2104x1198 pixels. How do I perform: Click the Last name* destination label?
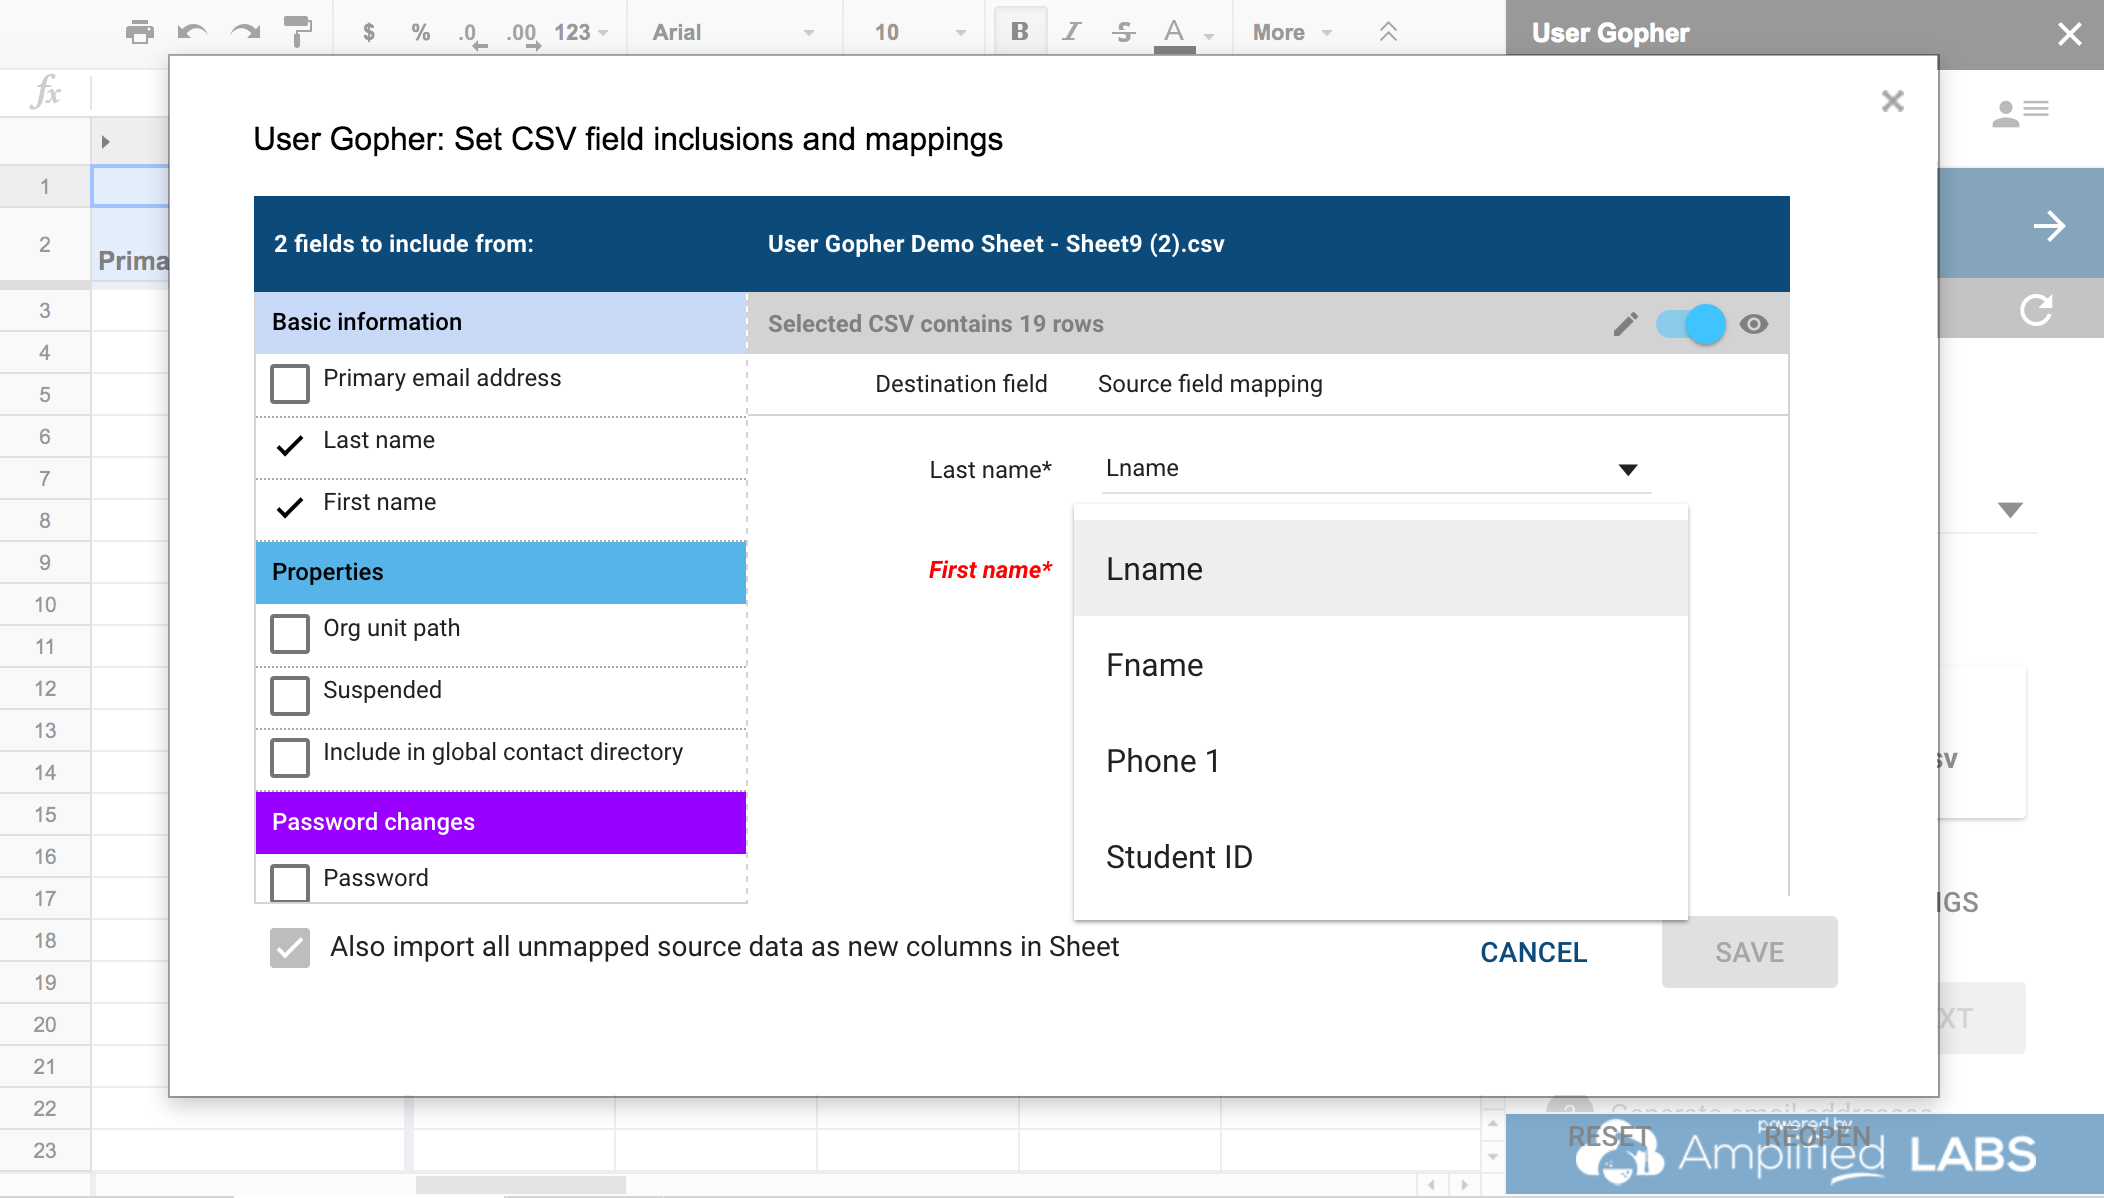point(990,470)
